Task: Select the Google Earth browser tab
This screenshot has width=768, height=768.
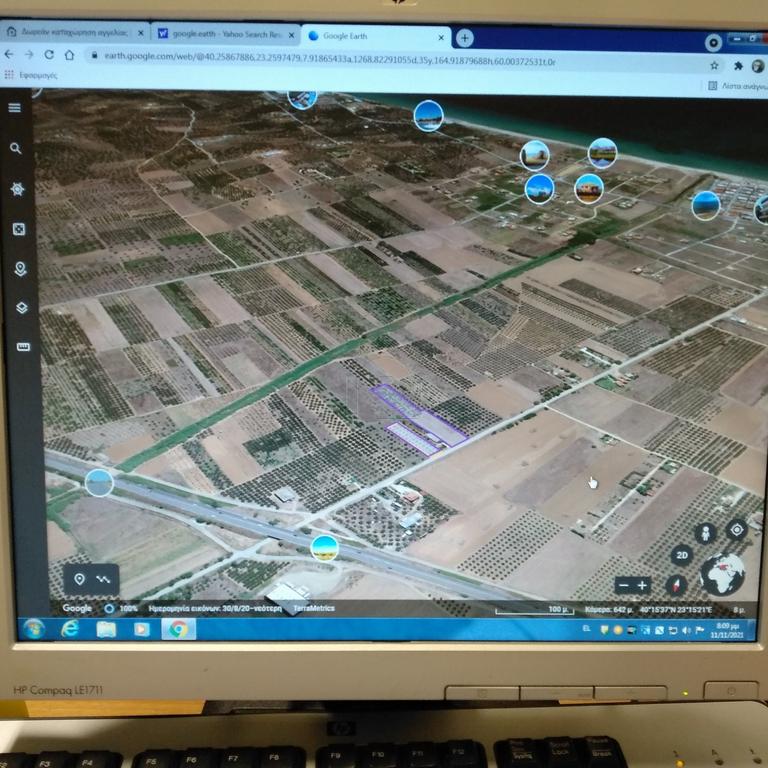Action: pyautogui.click(x=376, y=36)
